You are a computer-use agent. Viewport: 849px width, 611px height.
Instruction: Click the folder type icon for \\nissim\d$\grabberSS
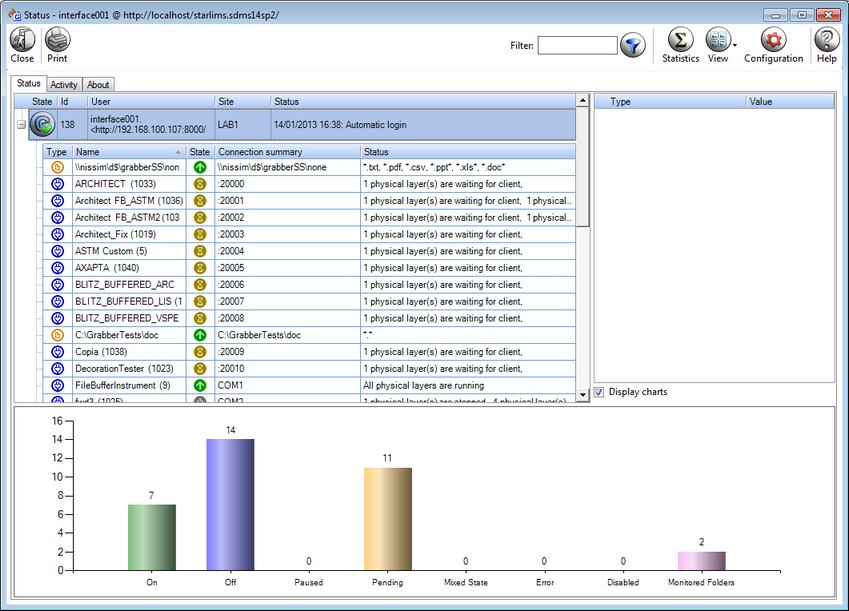57,167
